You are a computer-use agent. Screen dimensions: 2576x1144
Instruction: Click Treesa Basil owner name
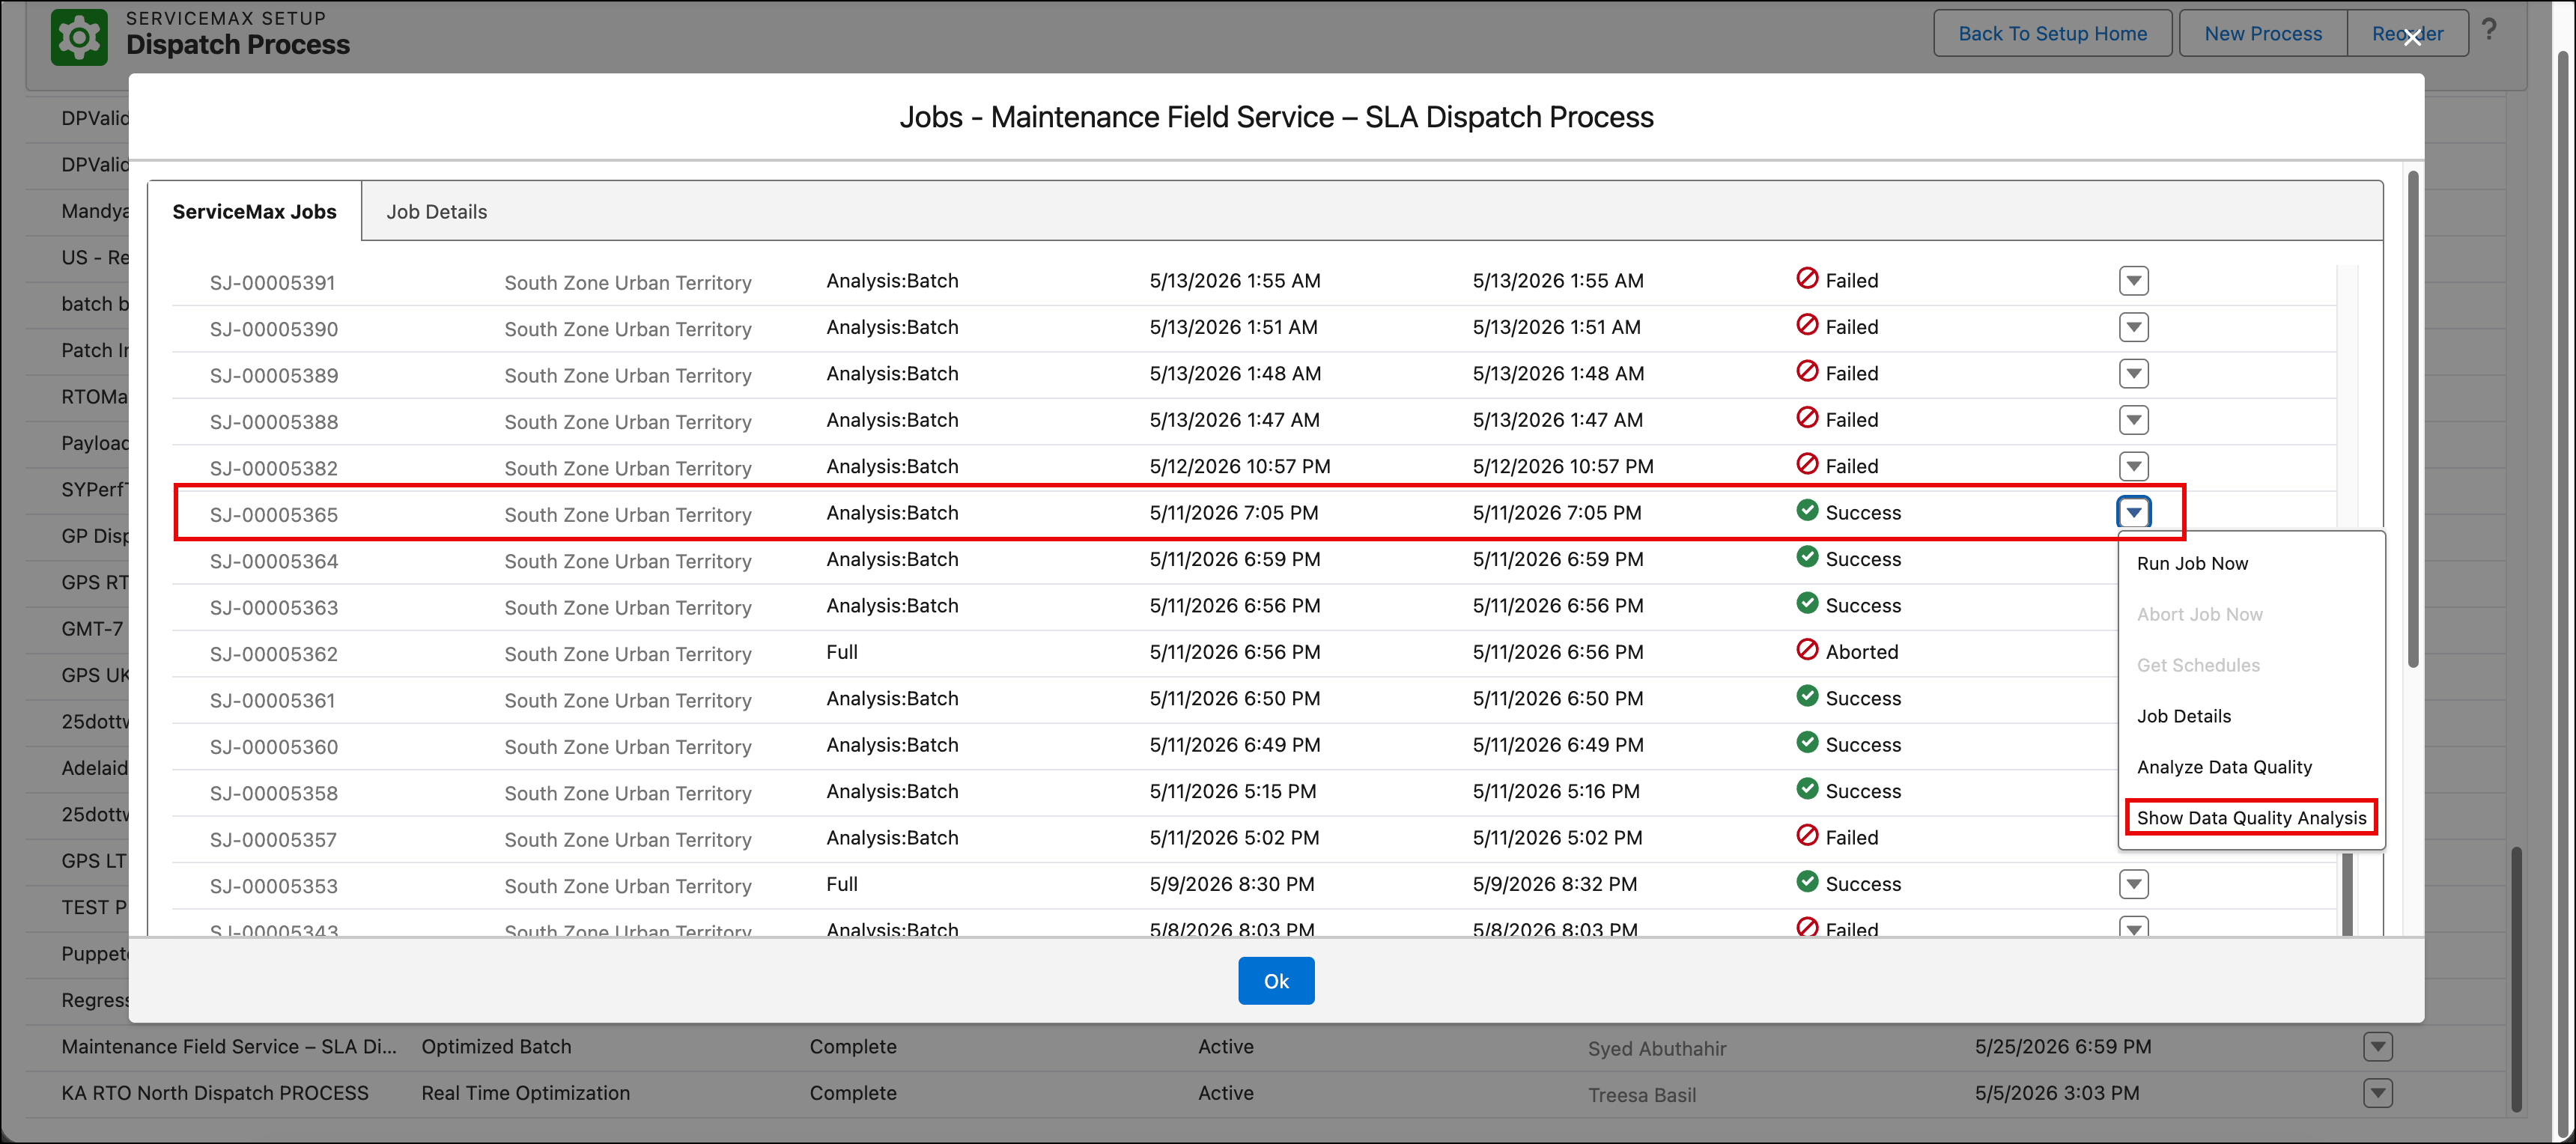click(1642, 1095)
